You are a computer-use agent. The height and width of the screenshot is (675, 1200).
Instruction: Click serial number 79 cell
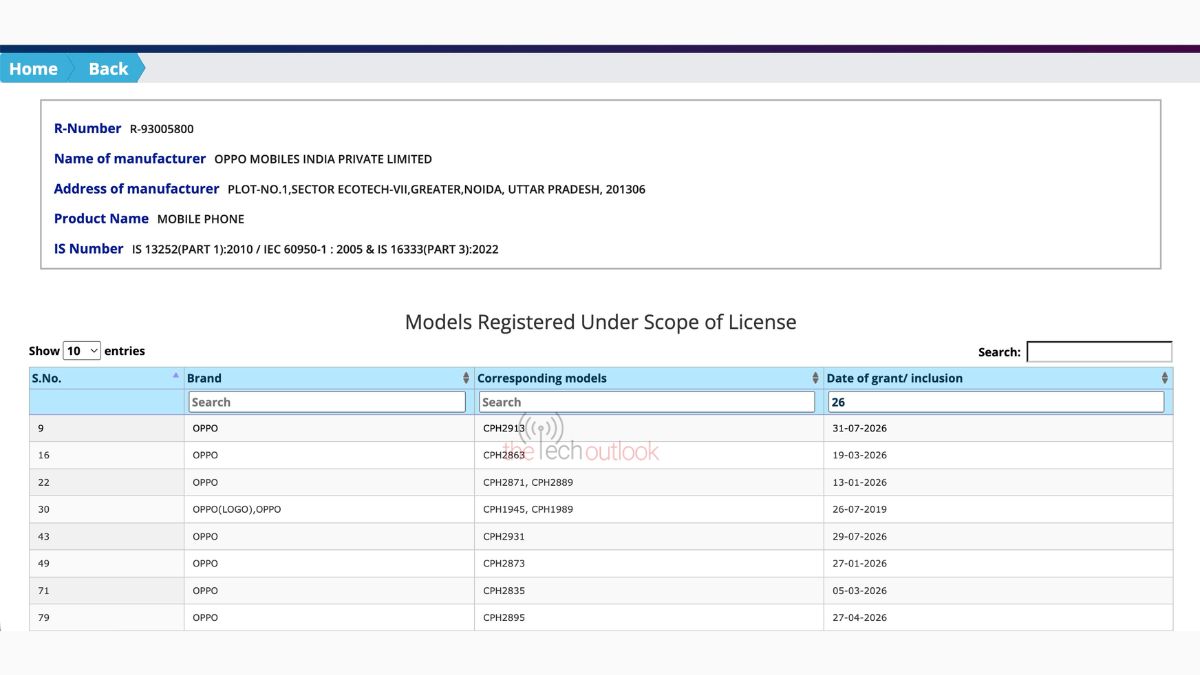106,617
